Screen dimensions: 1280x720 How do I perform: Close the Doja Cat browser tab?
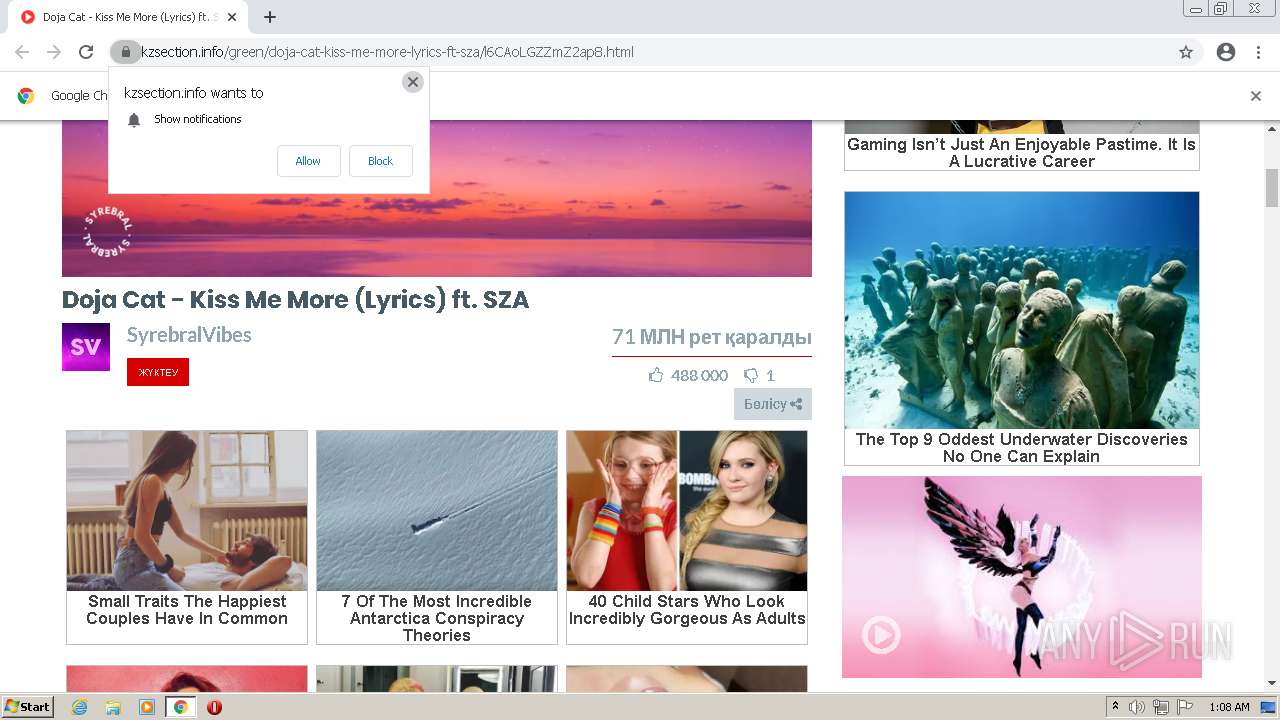click(233, 17)
